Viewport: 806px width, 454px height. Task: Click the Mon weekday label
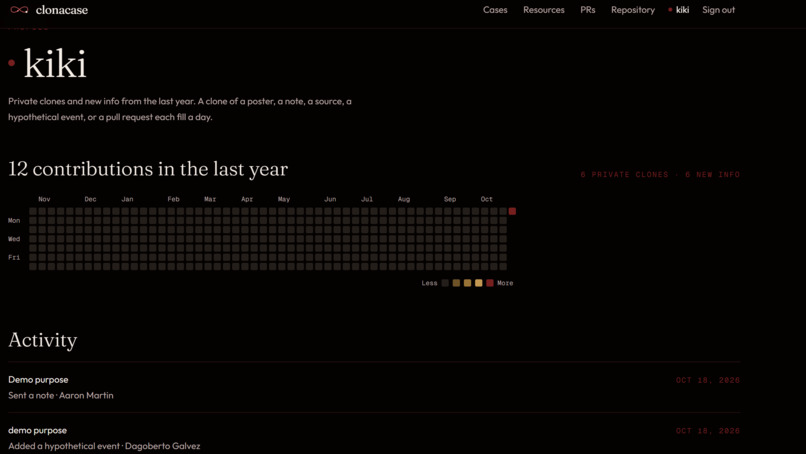coord(14,221)
